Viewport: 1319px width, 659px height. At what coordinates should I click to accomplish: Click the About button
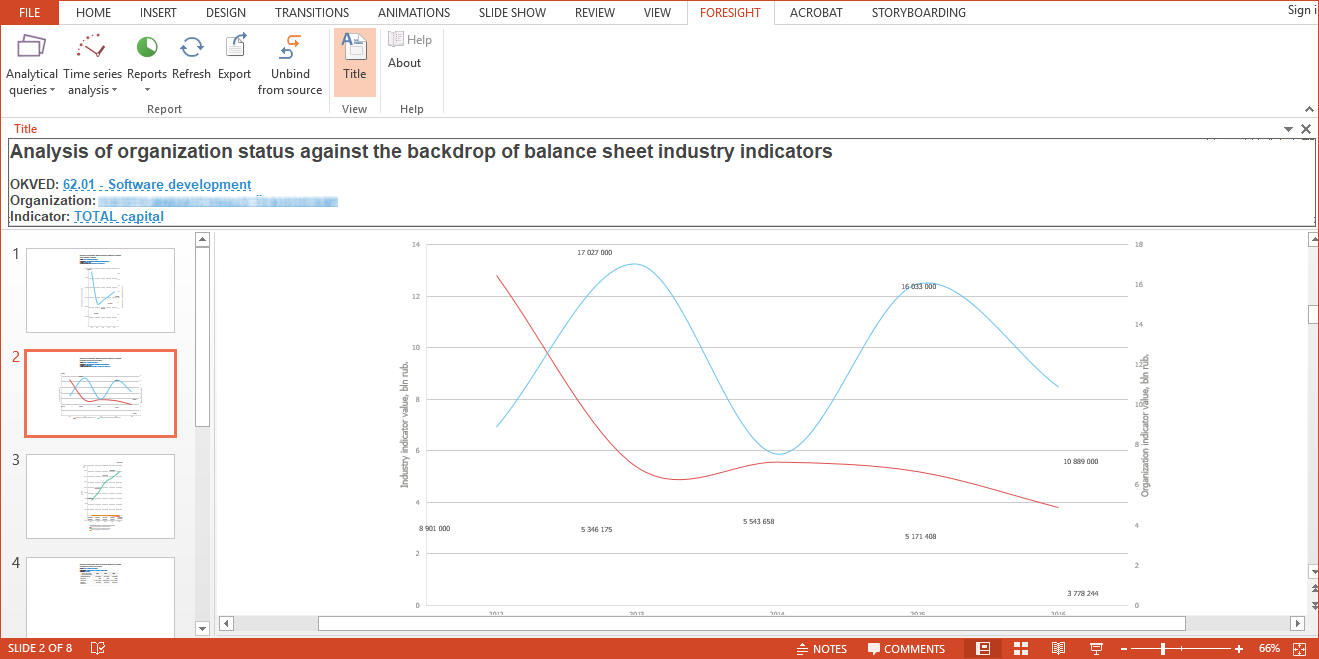pos(404,63)
